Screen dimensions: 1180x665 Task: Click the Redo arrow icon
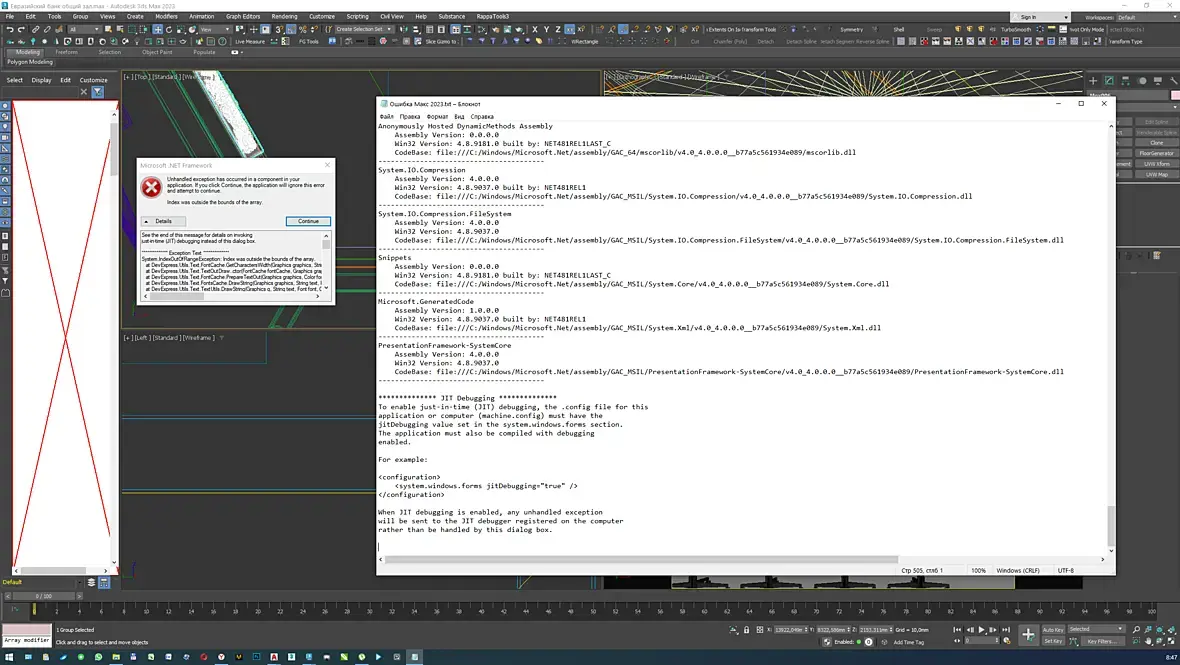click(20, 29)
